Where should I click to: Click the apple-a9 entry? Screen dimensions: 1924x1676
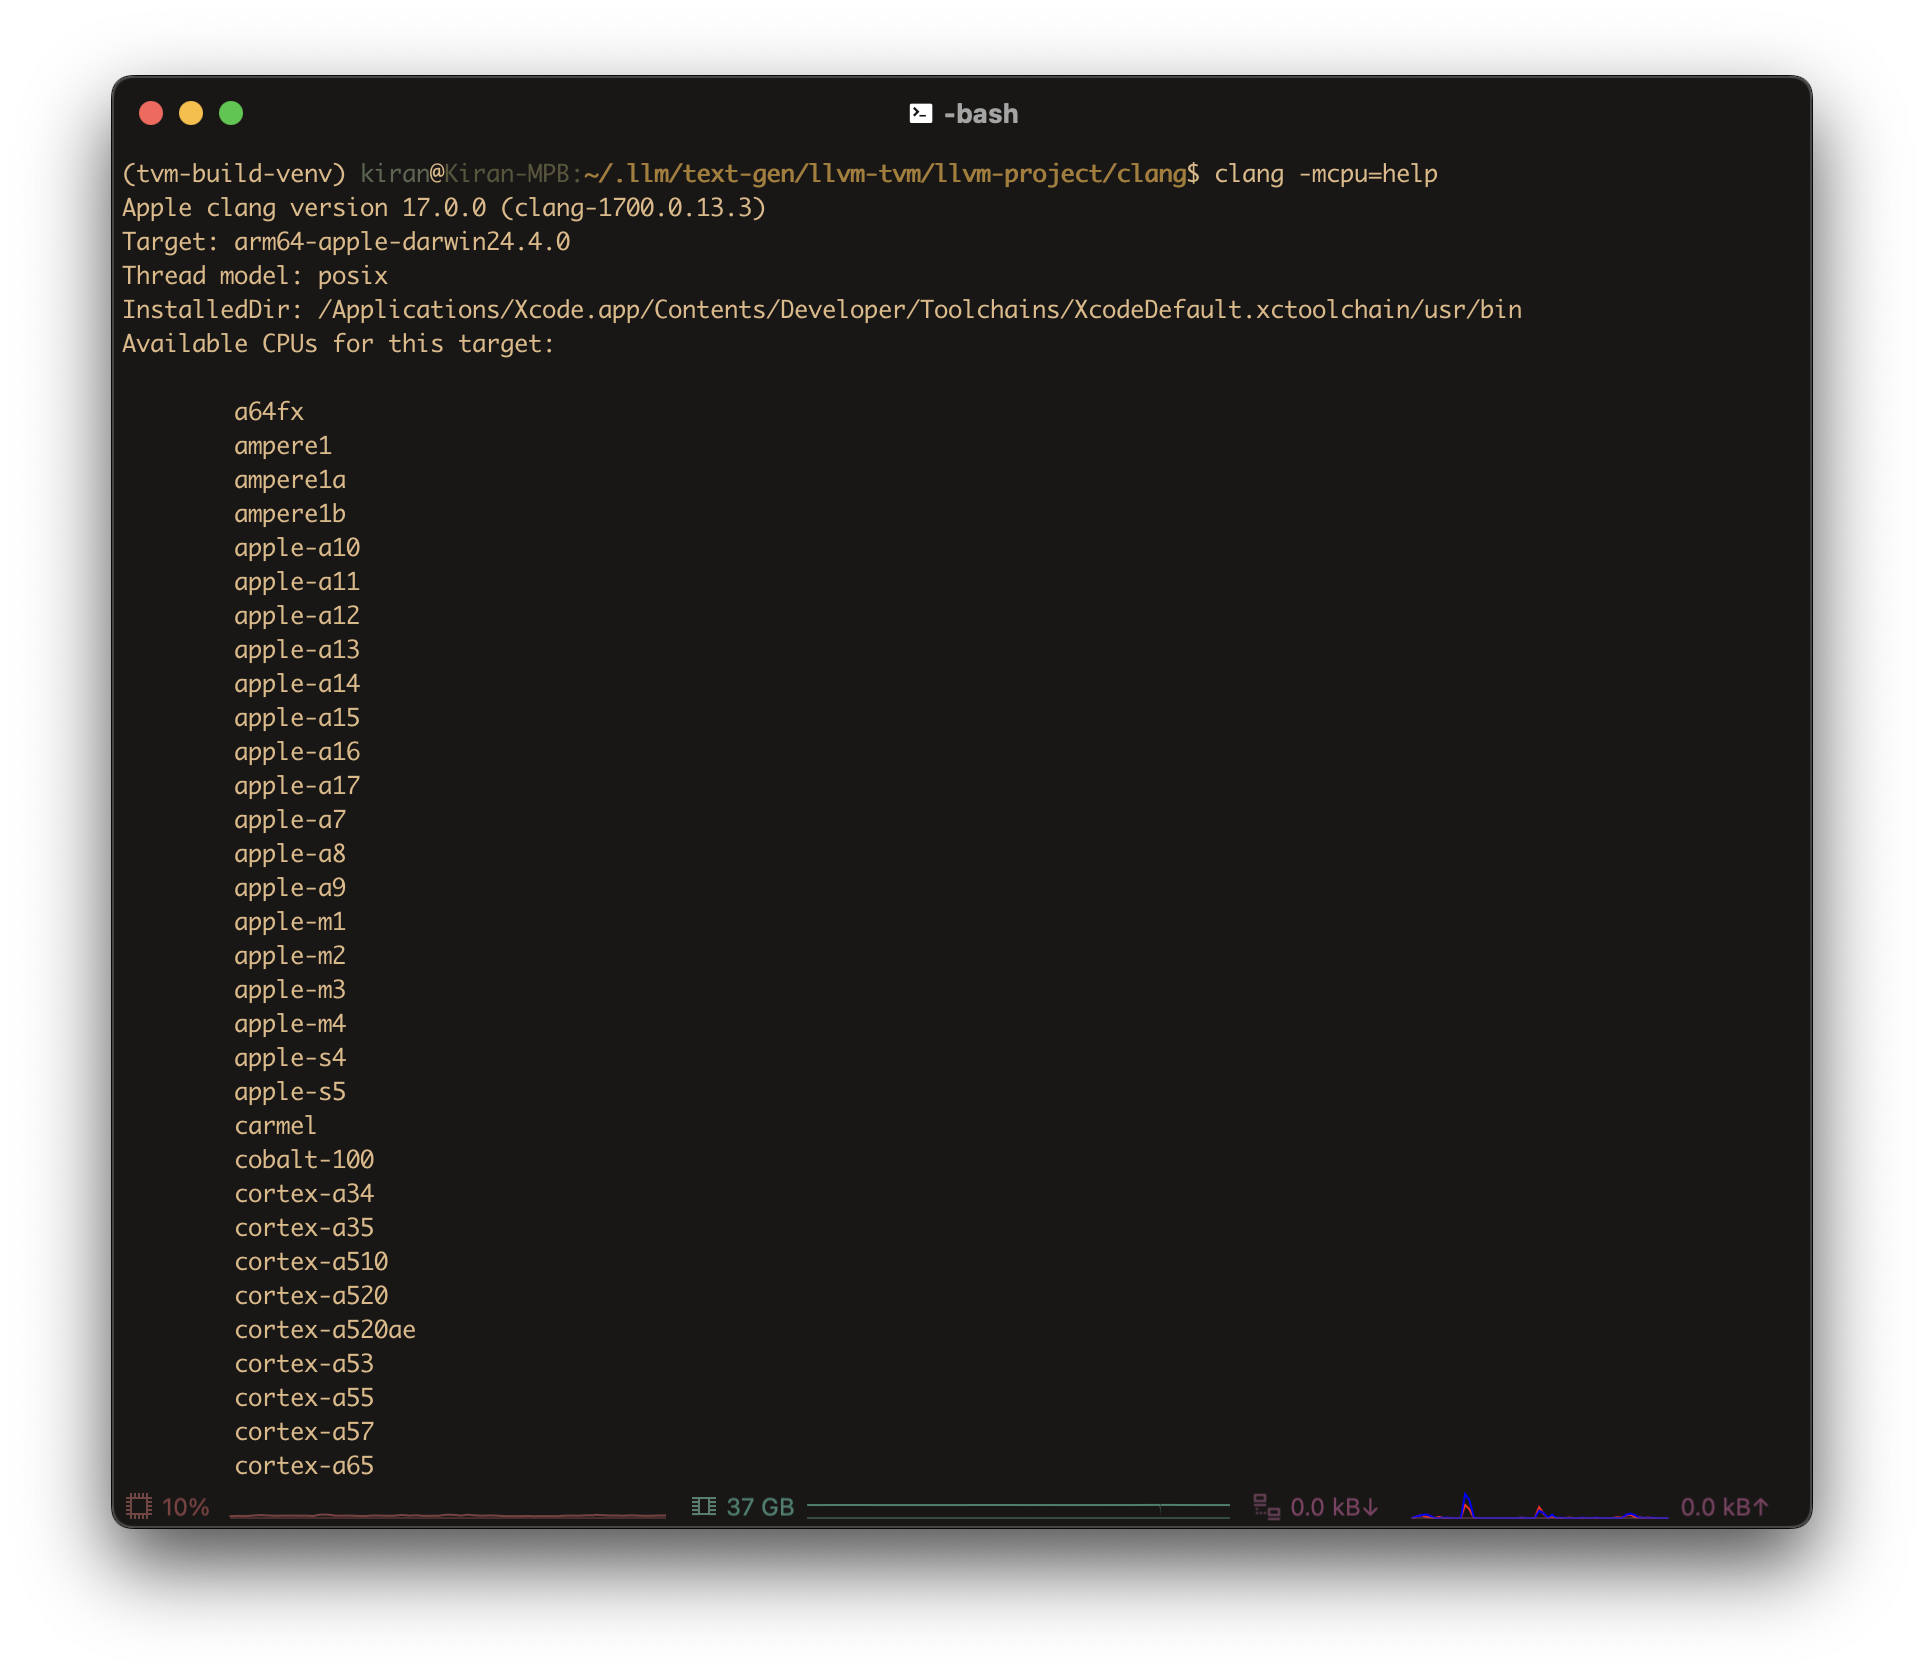290,888
